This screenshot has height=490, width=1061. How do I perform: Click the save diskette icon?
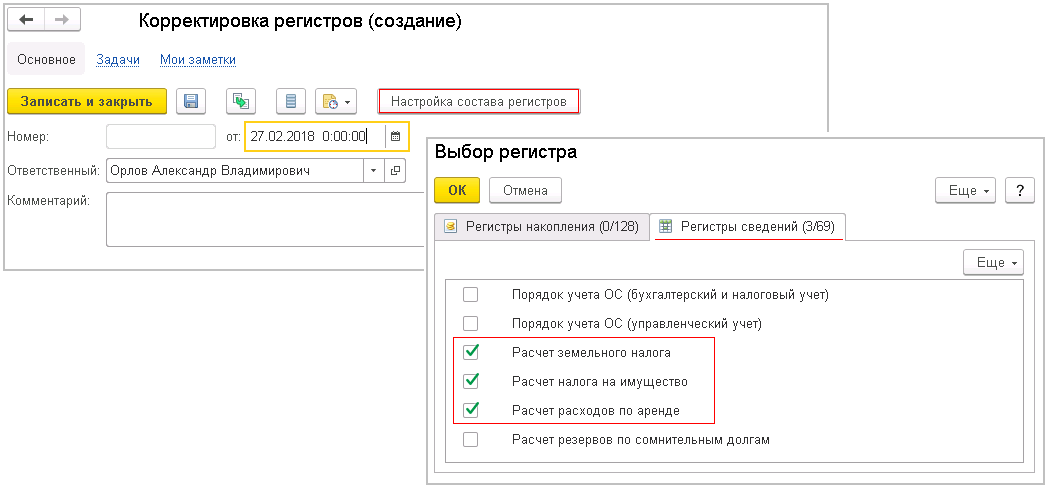click(191, 101)
